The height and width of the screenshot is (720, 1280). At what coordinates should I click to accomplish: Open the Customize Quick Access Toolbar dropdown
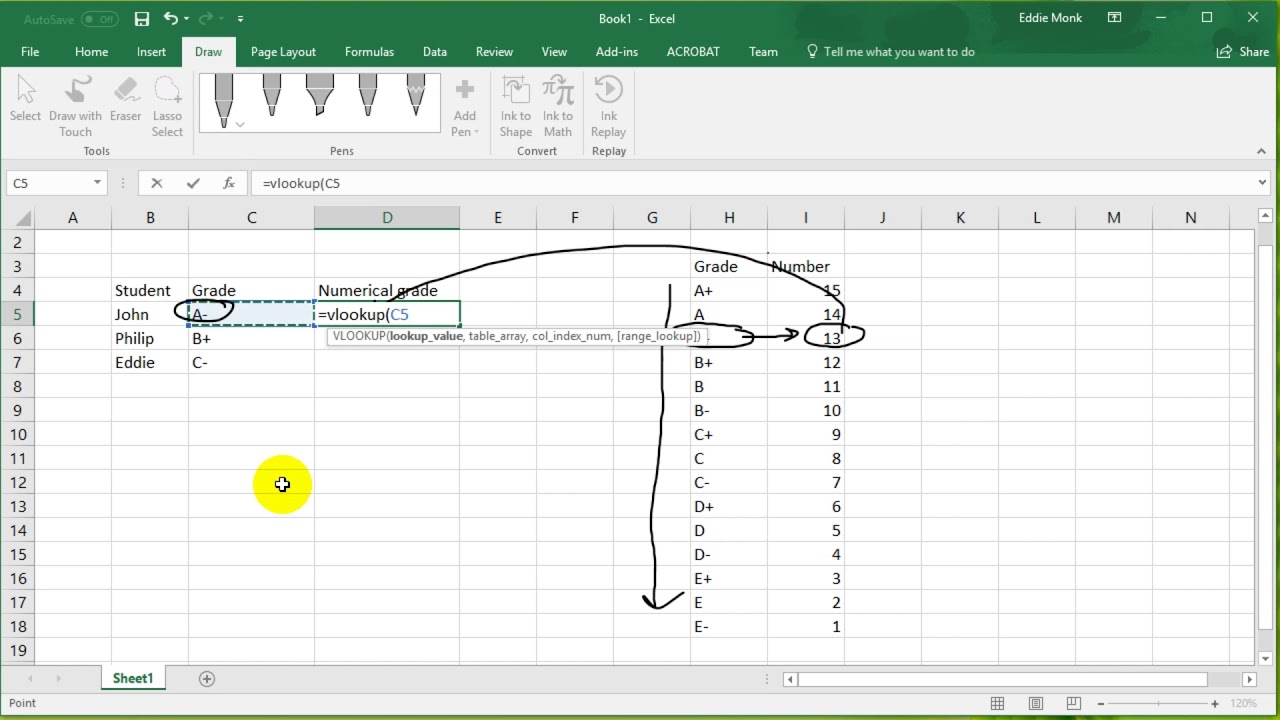click(x=241, y=19)
